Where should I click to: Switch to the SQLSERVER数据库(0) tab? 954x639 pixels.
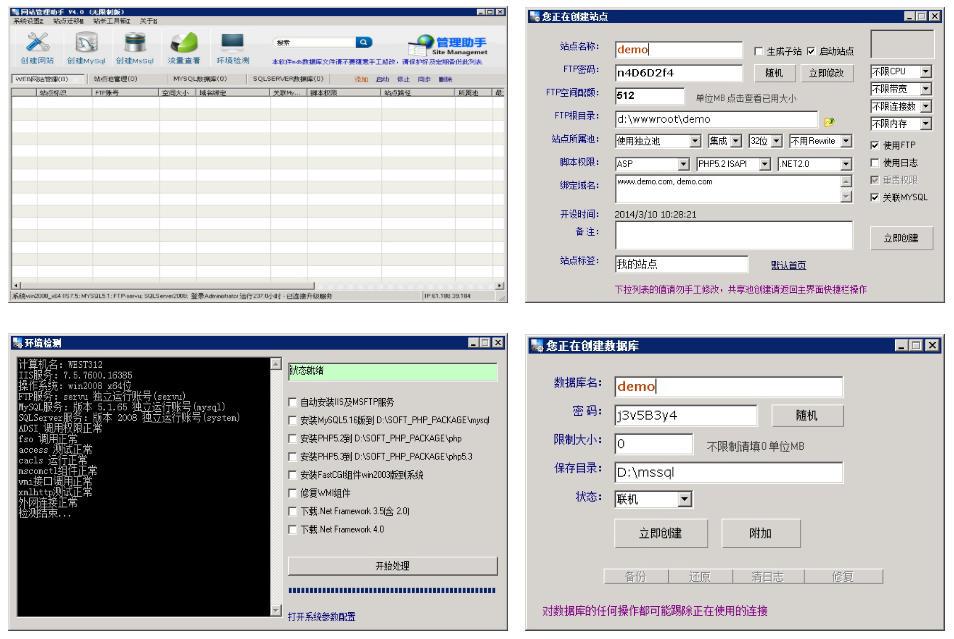point(287,78)
